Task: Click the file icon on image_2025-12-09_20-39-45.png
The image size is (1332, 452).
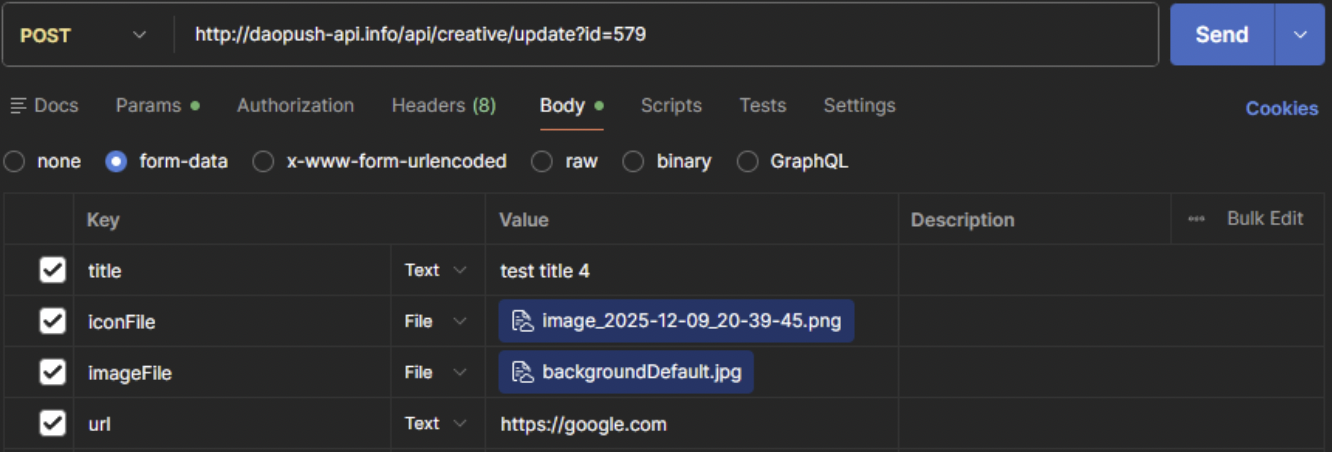Action: click(x=521, y=321)
